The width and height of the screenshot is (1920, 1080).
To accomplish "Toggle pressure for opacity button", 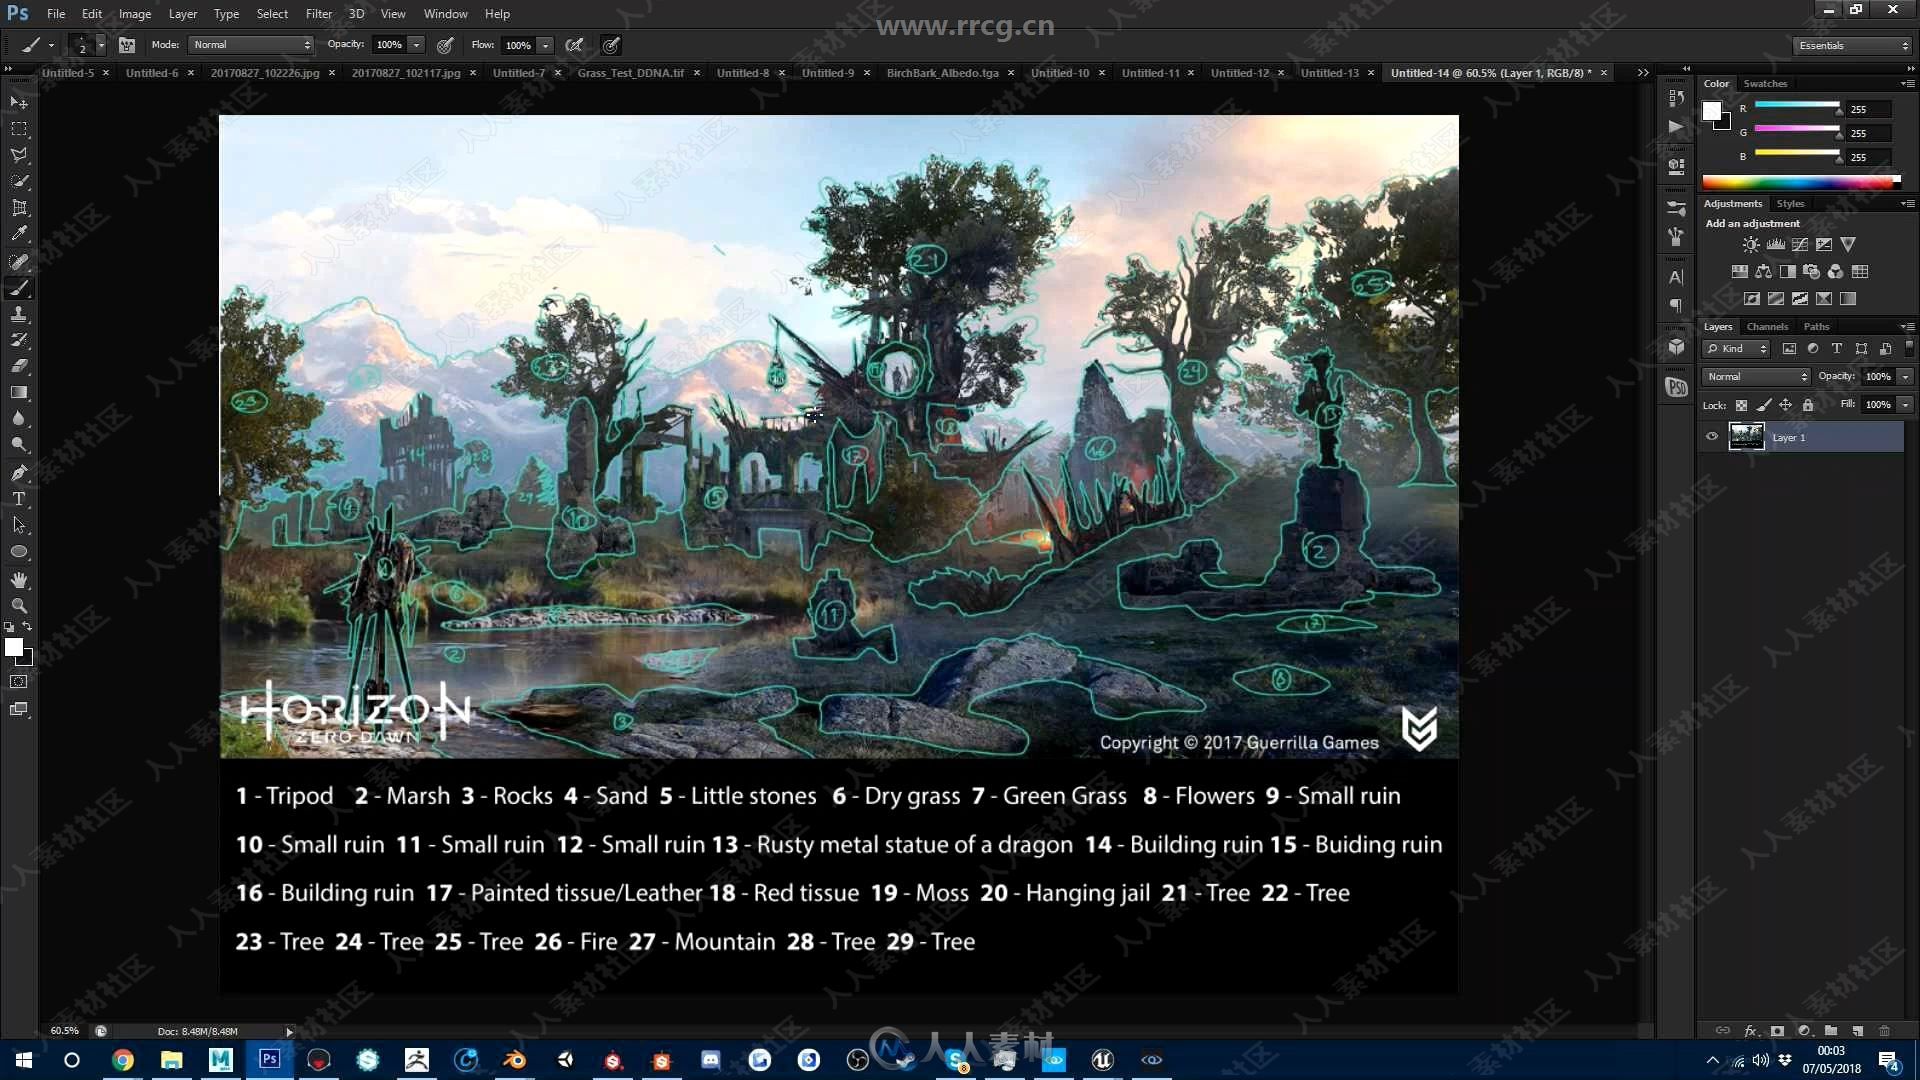I will [445, 45].
